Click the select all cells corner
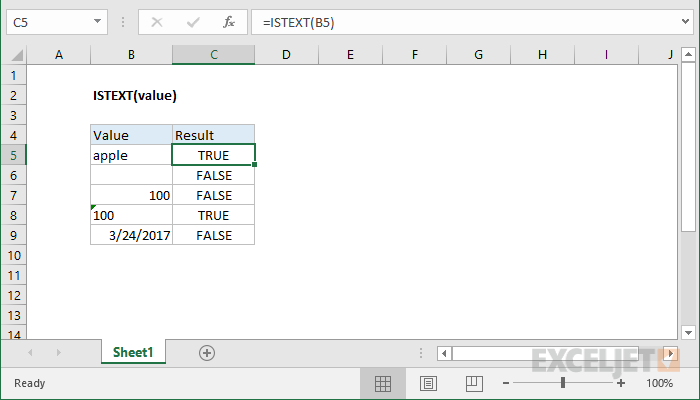 [13, 54]
